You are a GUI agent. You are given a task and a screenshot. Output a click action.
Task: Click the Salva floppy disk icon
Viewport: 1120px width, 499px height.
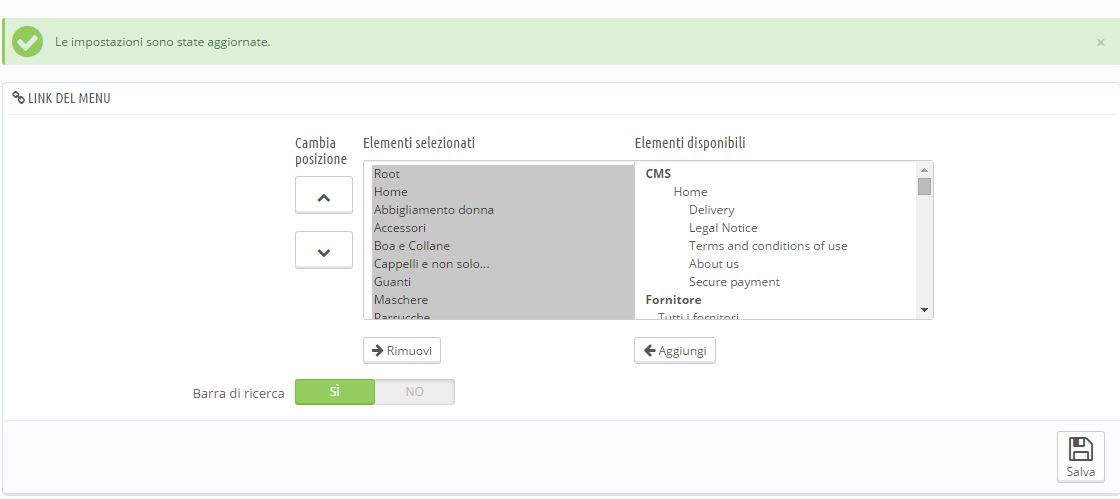(x=1080, y=450)
